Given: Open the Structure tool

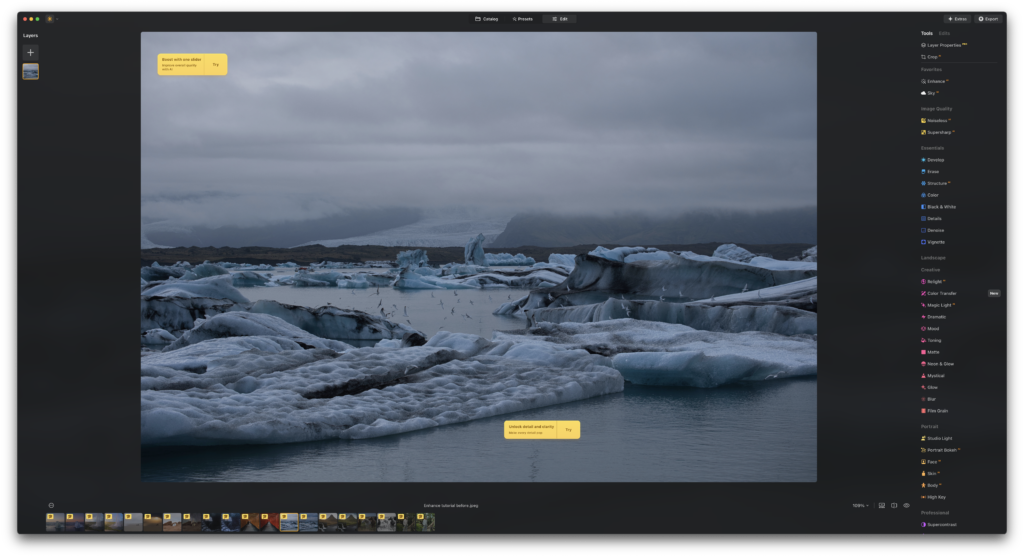Looking at the screenshot, I should pos(936,183).
